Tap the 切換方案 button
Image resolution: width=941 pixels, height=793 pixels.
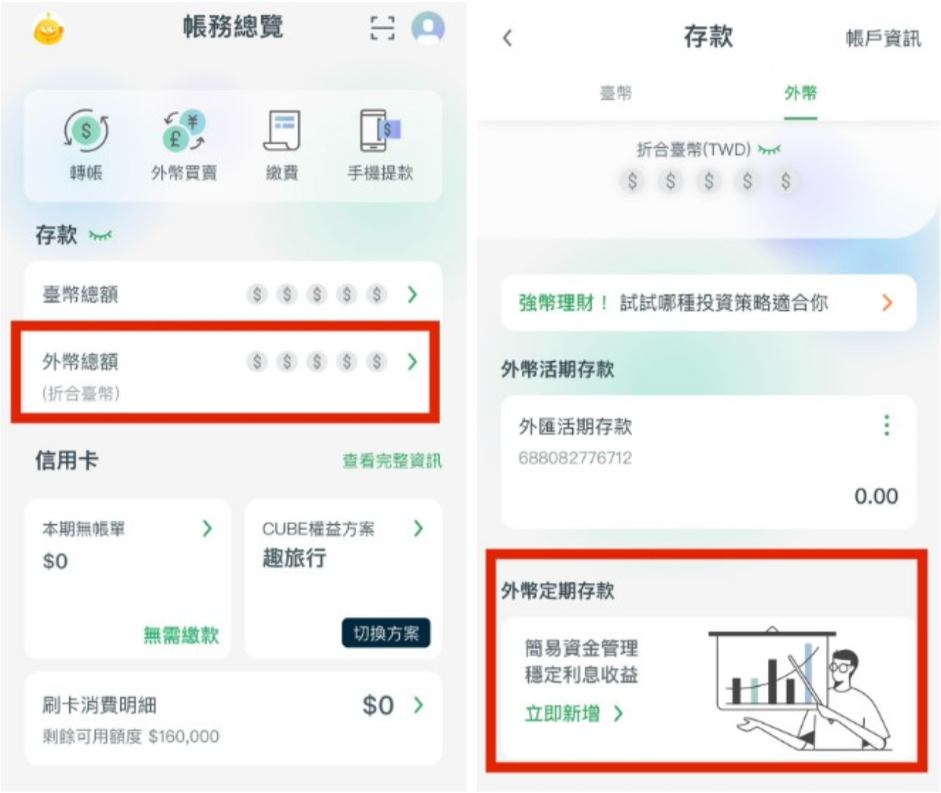[x=386, y=633]
